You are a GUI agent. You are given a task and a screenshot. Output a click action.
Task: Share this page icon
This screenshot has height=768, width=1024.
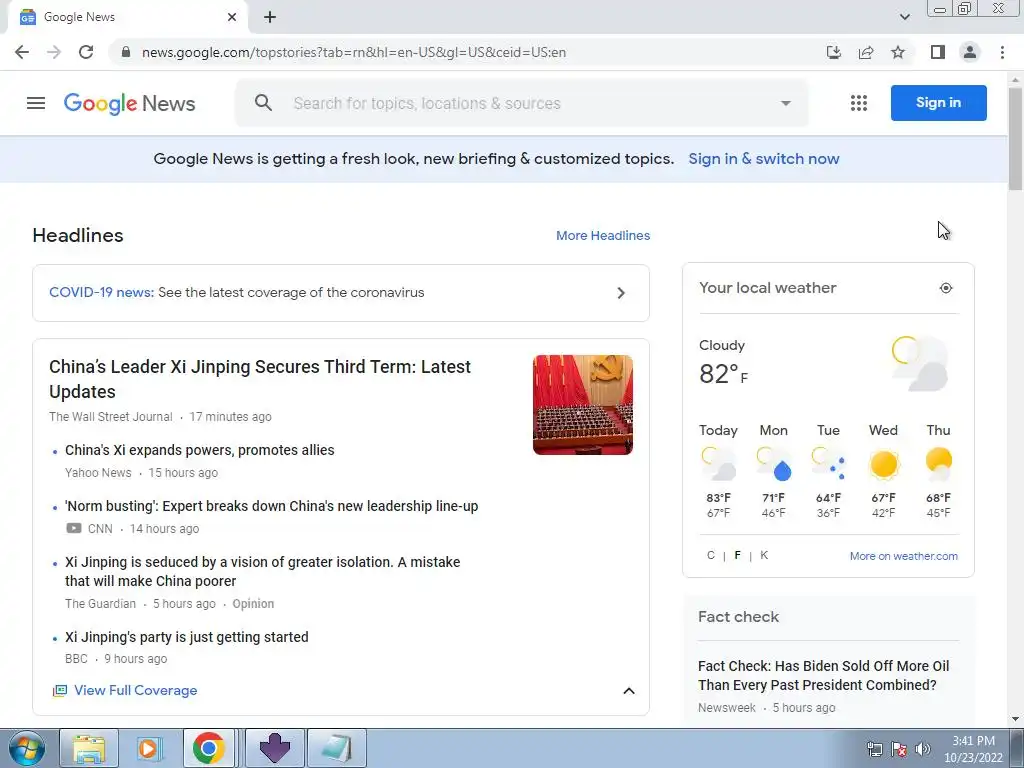(x=866, y=52)
